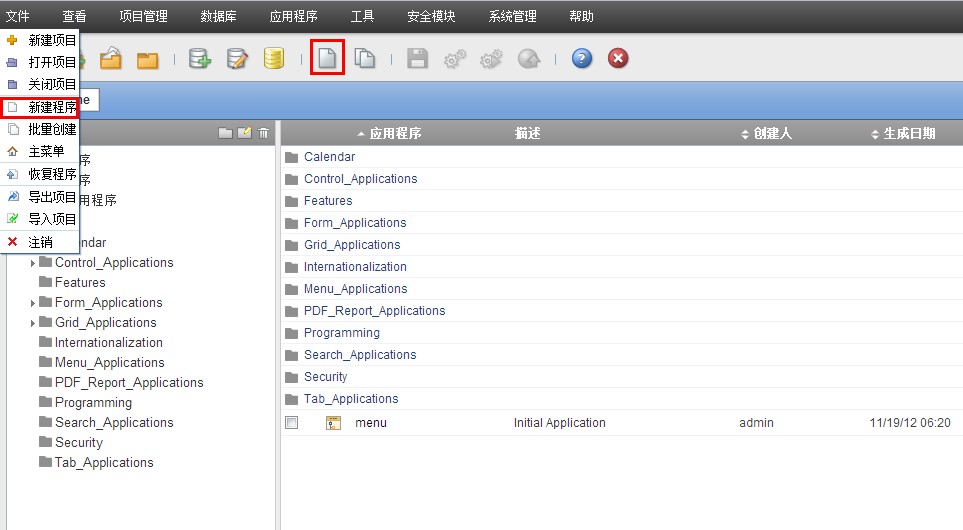Choose 批量创建 from the file menu
The image size is (963, 530).
pyautogui.click(x=39, y=130)
